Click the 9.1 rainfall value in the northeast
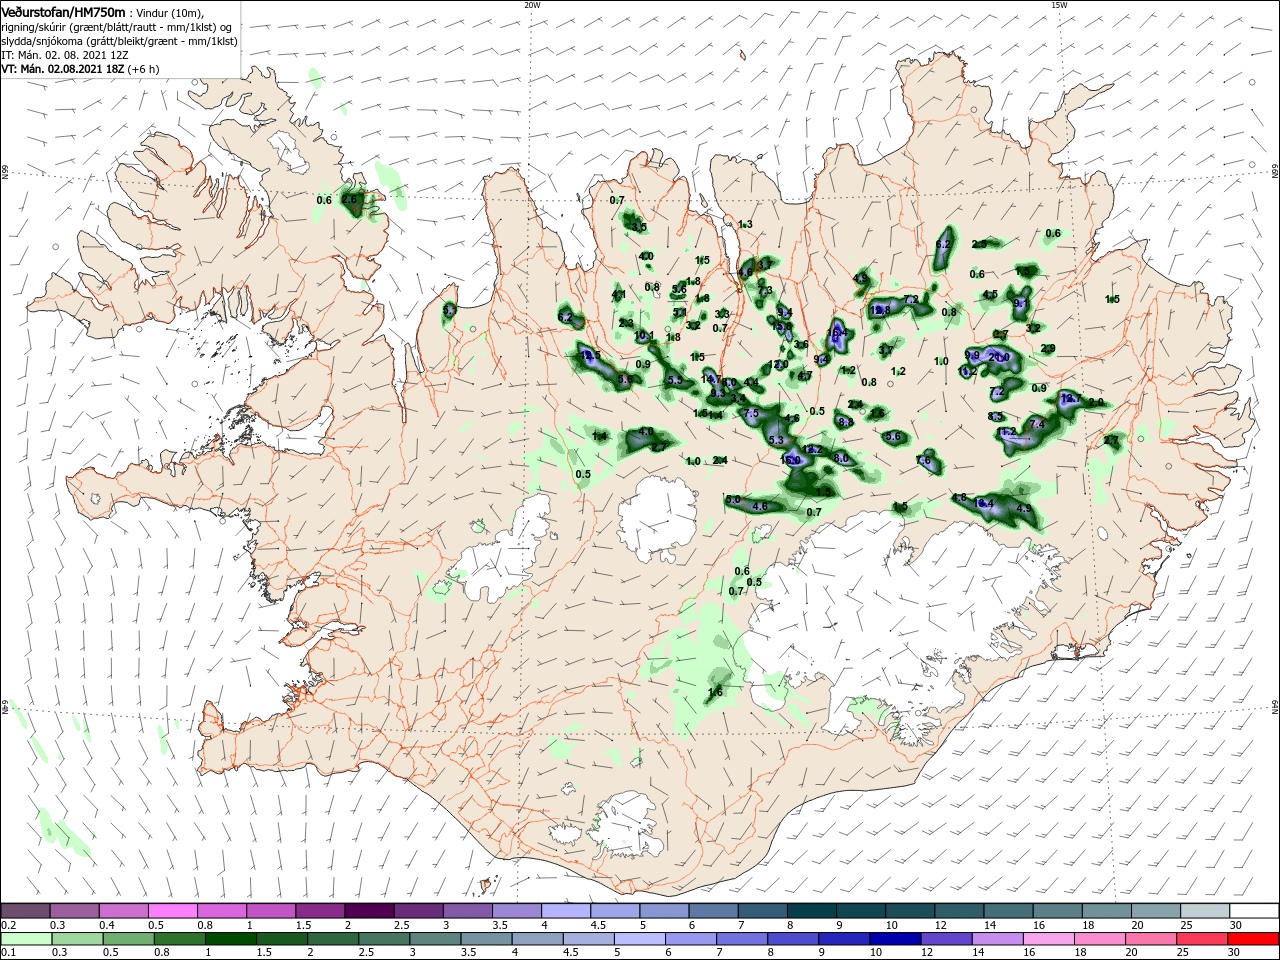Viewport: 1280px width, 960px height. (x=1021, y=303)
